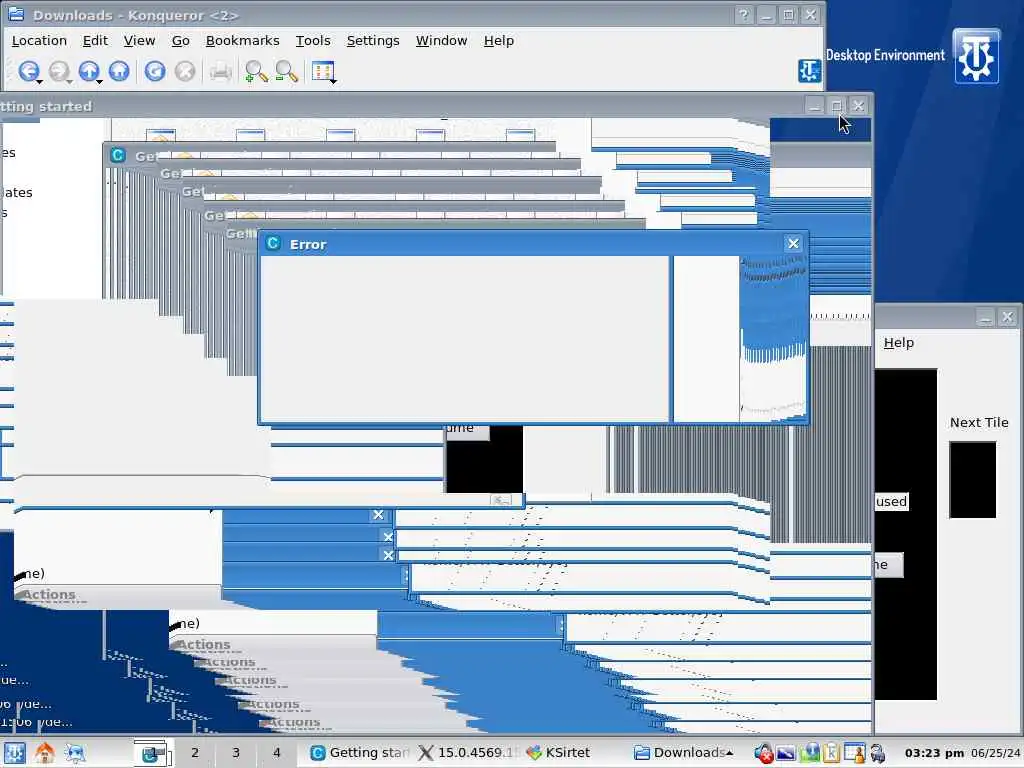Select the current desktop 1 pager thumbnail
The height and width of the screenshot is (768, 1024).
[x=153, y=752]
